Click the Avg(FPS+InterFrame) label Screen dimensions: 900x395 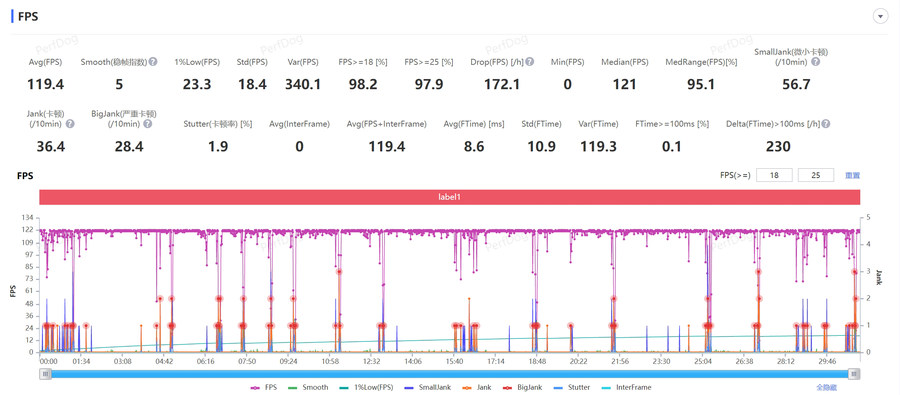(387, 123)
